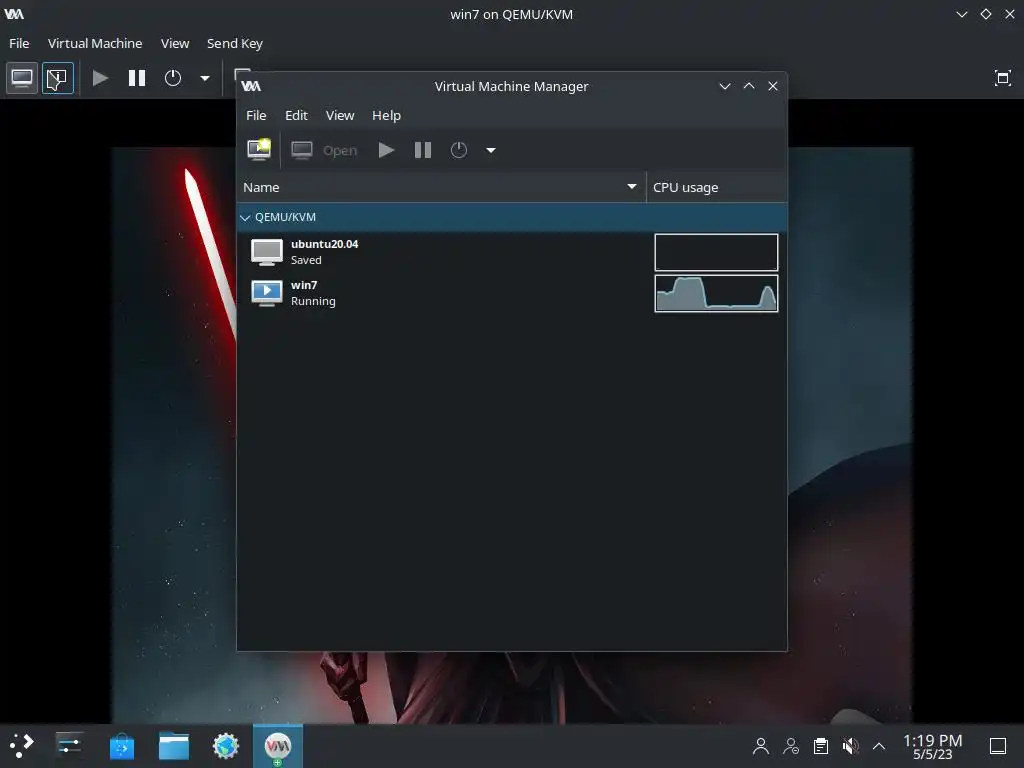Shut down VM via win7 window power icon
Screen dimensions: 1024x768
click(172, 78)
